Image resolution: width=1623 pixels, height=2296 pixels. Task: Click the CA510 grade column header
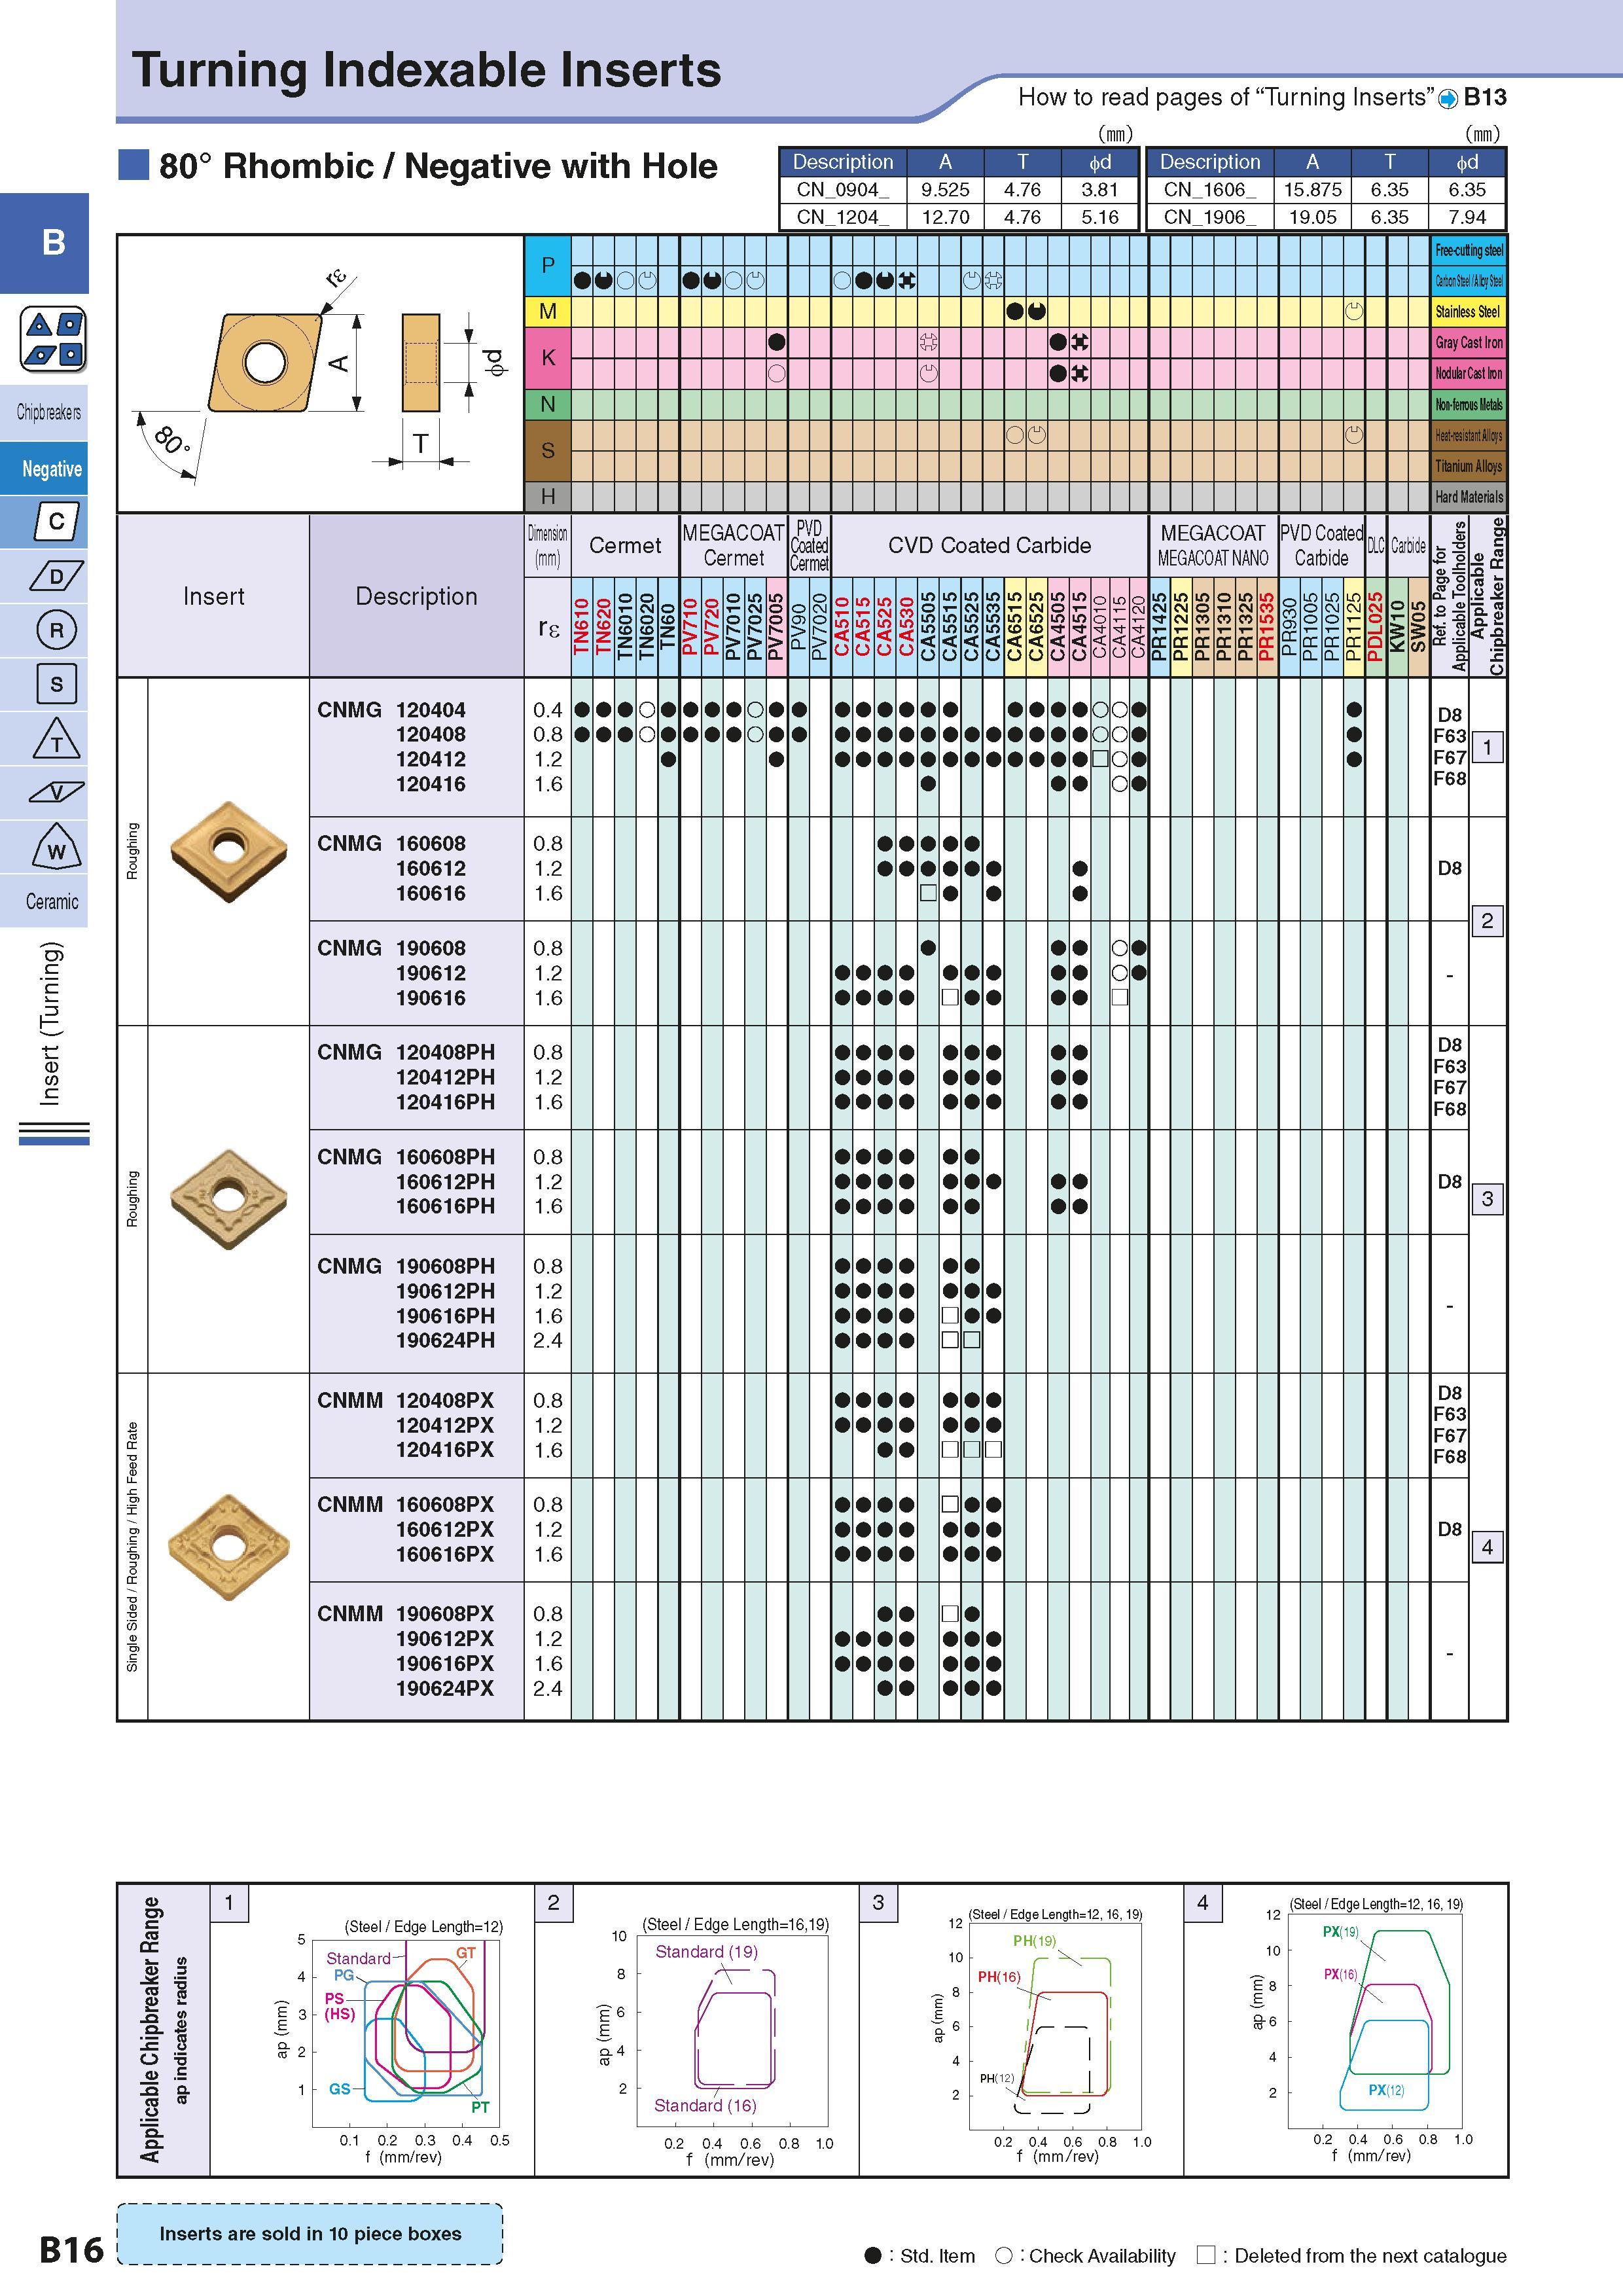(x=842, y=626)
